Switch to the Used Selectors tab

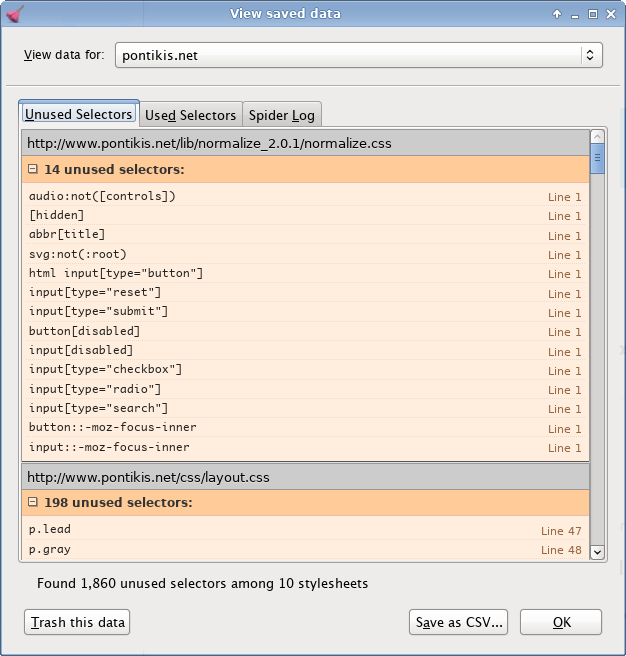pyautogui.click(x=190, y=115)
